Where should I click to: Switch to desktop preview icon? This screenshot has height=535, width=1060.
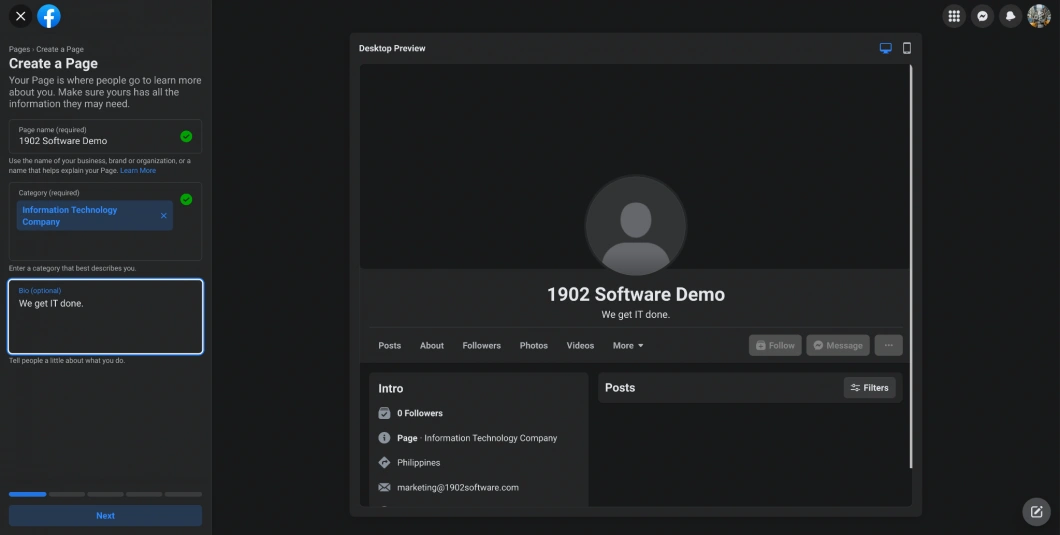pyautogui.click(x=886, y=48)
